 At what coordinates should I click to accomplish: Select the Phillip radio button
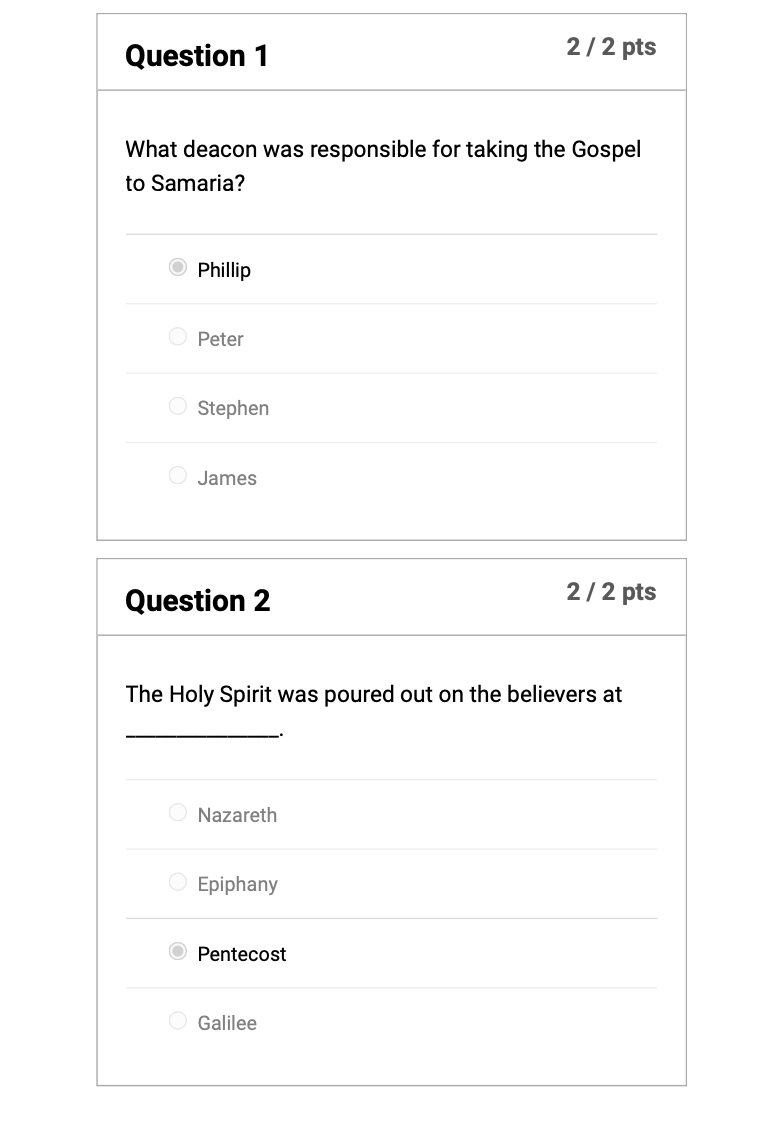click(x=178, y=267)
